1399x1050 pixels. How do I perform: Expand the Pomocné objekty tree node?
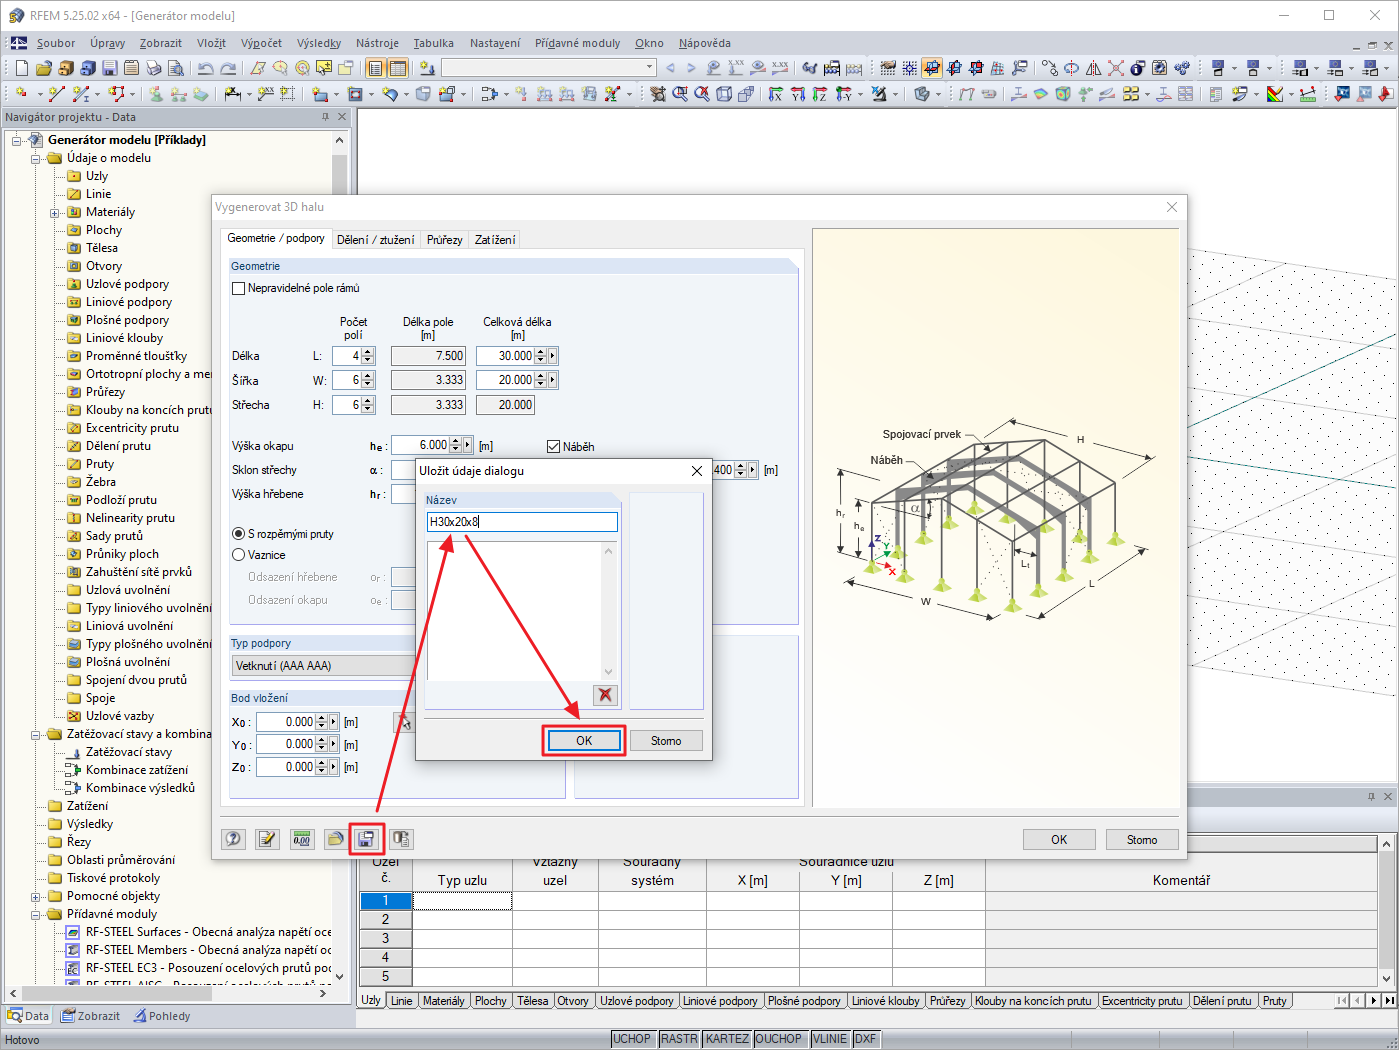[36, 896]
